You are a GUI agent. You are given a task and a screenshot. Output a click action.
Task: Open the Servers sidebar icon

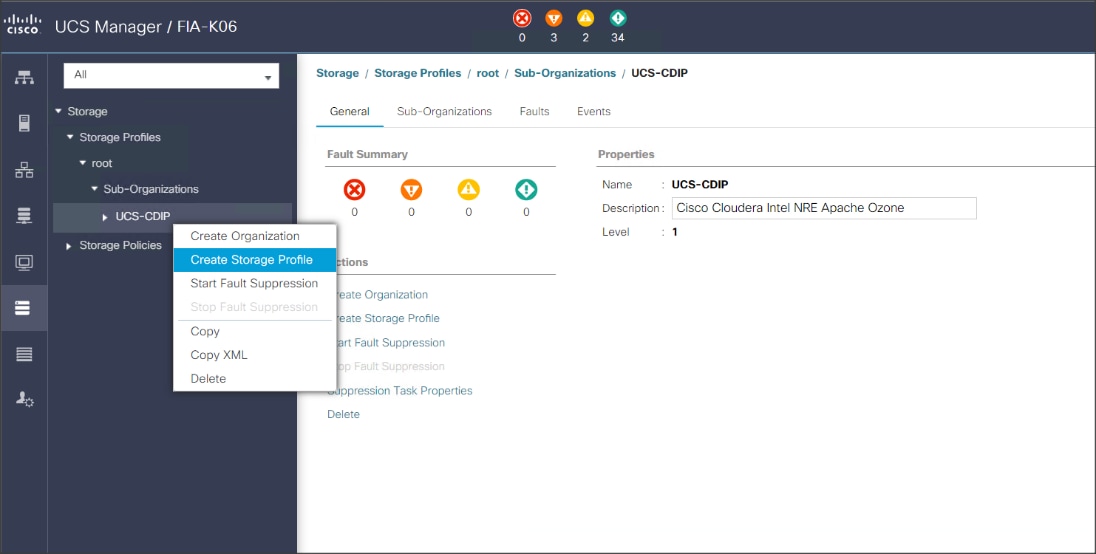[x=24, y=124]
